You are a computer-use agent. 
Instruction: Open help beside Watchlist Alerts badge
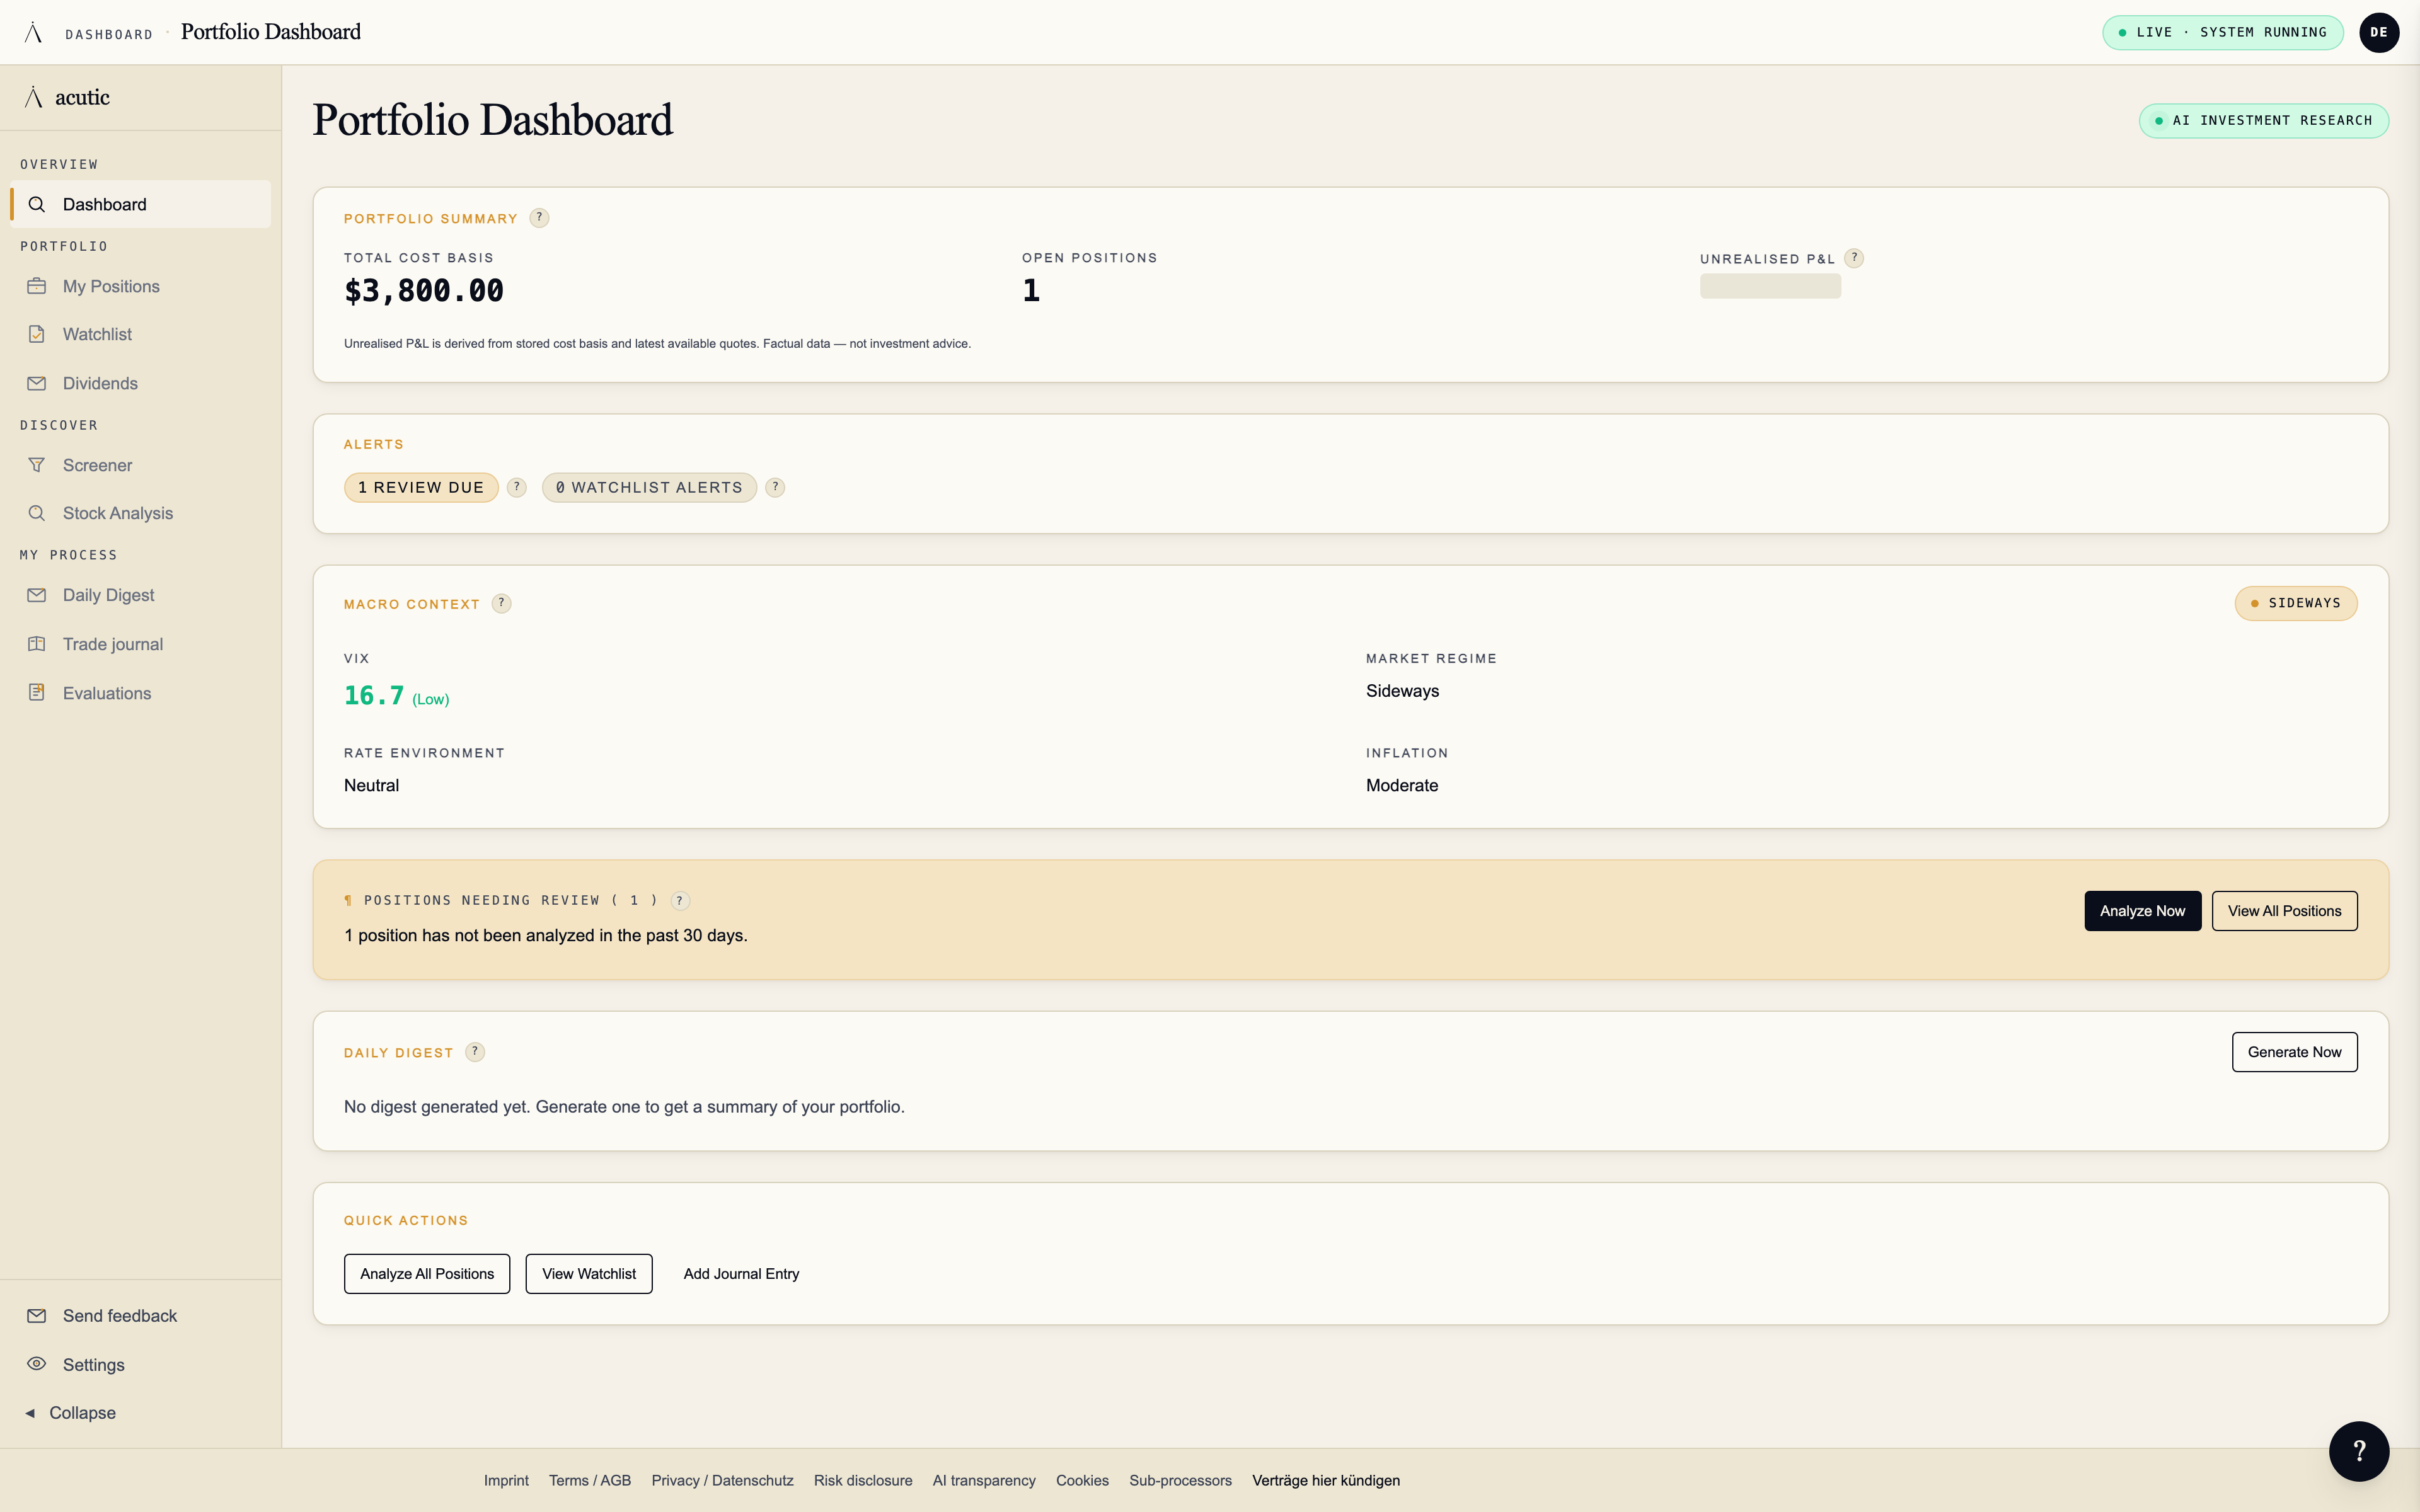[x=775, y=487]
